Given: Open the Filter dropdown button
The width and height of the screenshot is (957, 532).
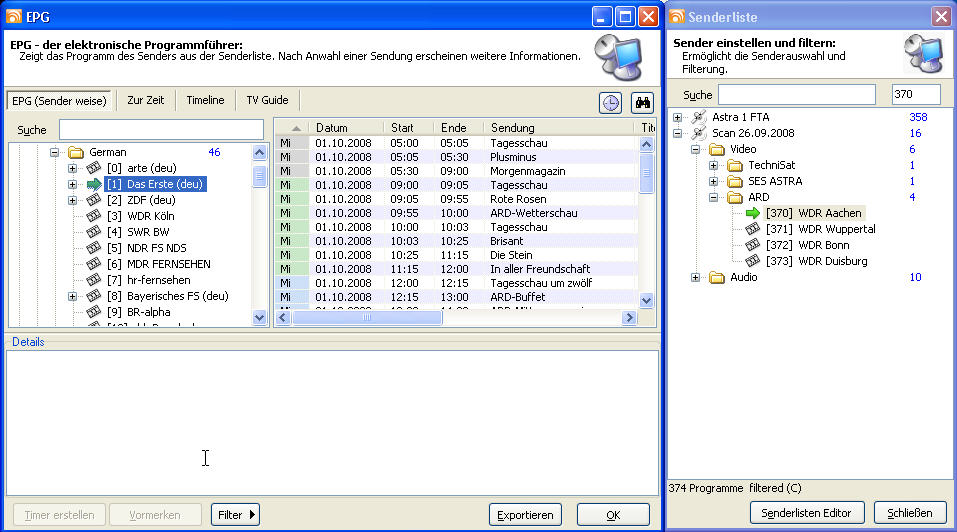Looking at the screenshot, I should click(235, 515).
